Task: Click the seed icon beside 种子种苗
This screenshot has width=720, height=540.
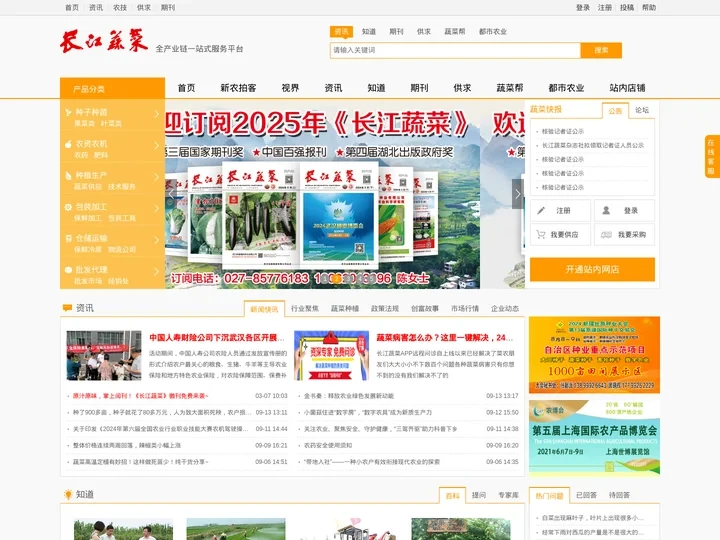Action: 68,112
